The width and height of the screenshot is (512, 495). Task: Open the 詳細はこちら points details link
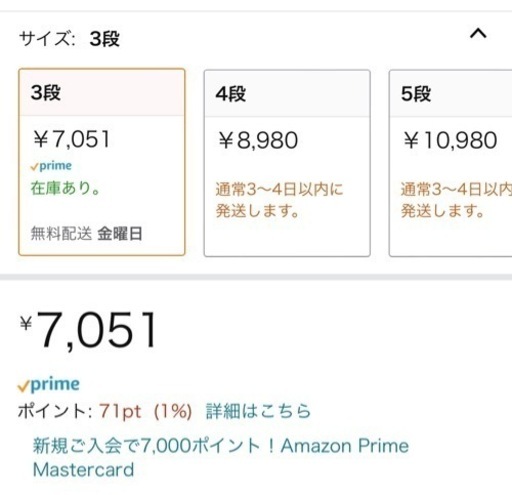click(258, 411)
